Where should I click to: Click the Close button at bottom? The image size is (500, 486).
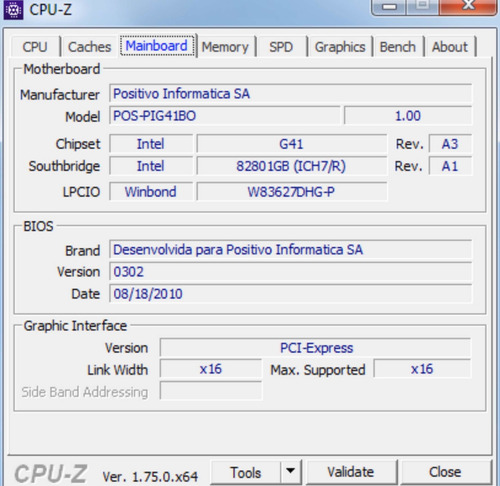445,472
